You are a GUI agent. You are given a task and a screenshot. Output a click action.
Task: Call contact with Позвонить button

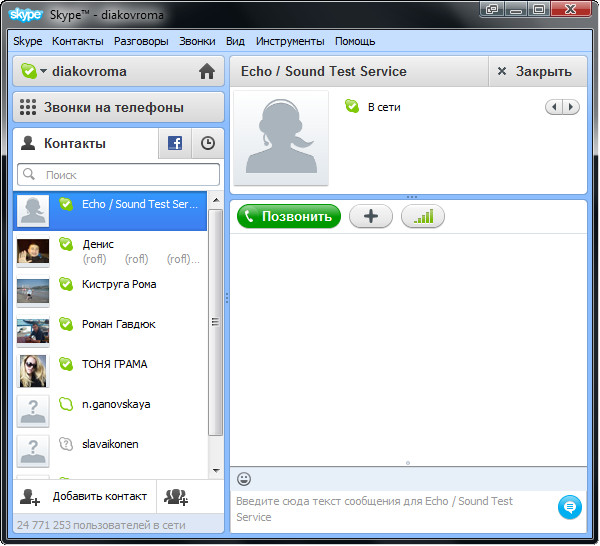[x=289, y=216]
